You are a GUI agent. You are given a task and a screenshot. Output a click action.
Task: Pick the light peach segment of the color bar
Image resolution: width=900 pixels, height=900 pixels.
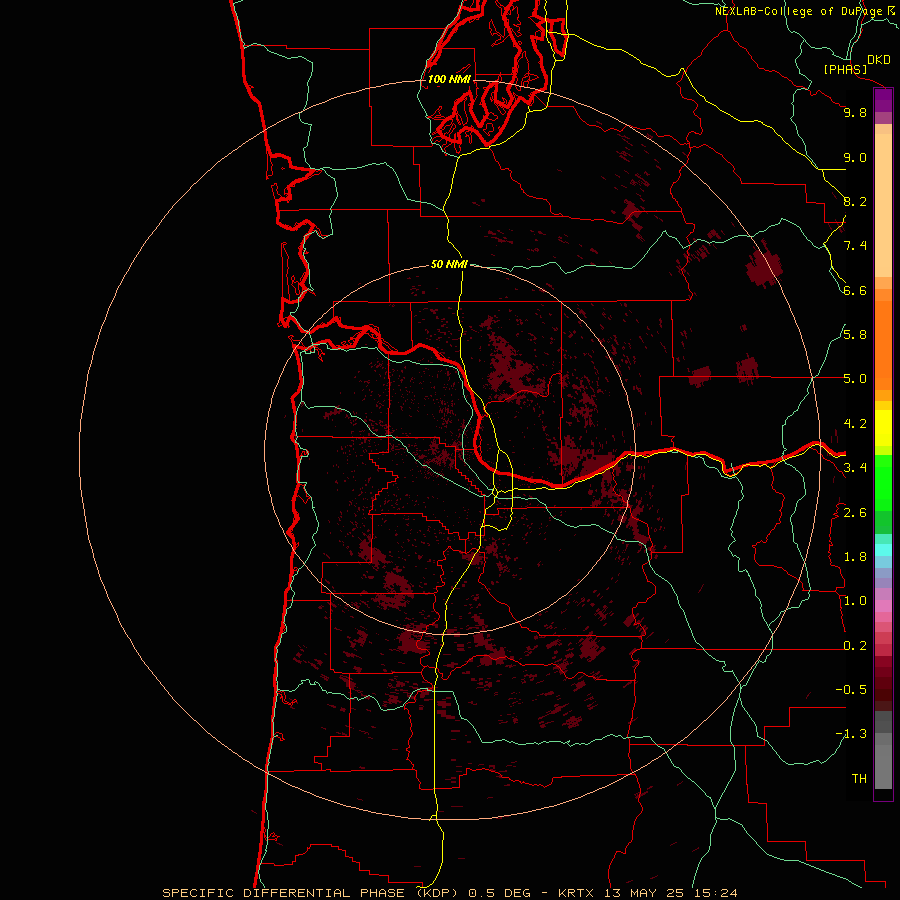click(x=883, y=205)
